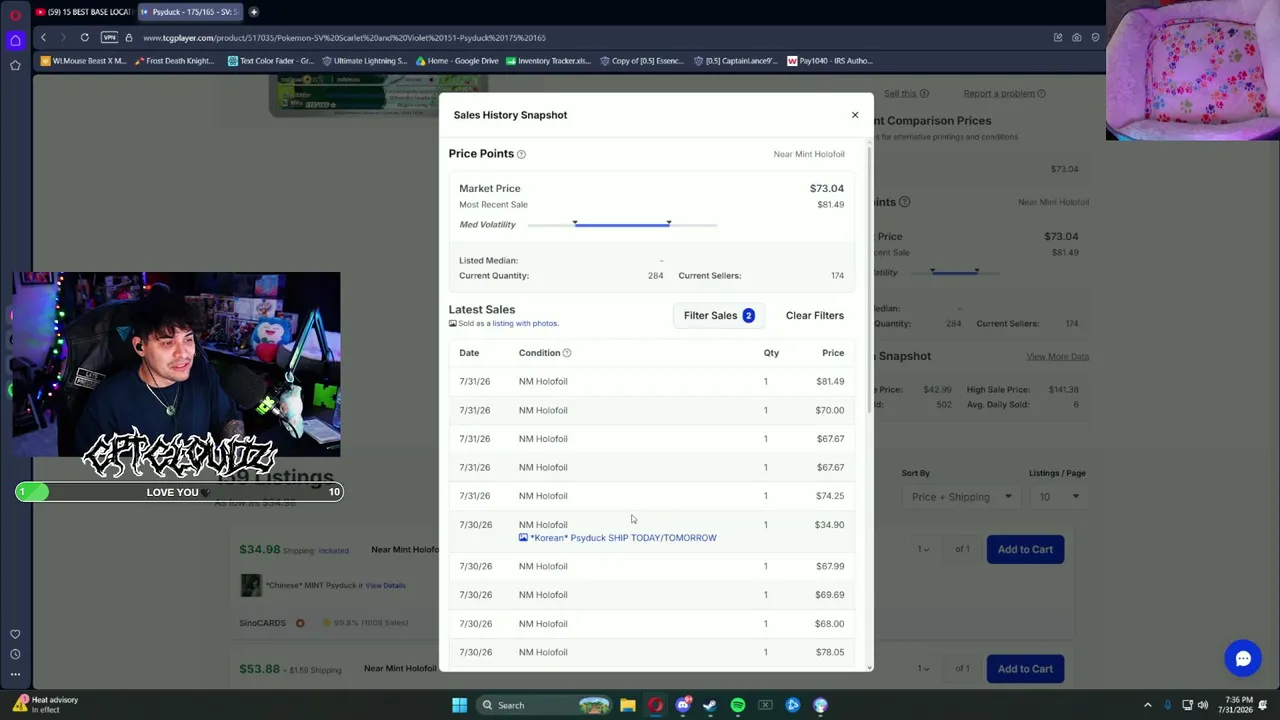Select the 7/30/26 sale priced $34.90
The width and height of the screenshot is (1280, 720).
652,531
